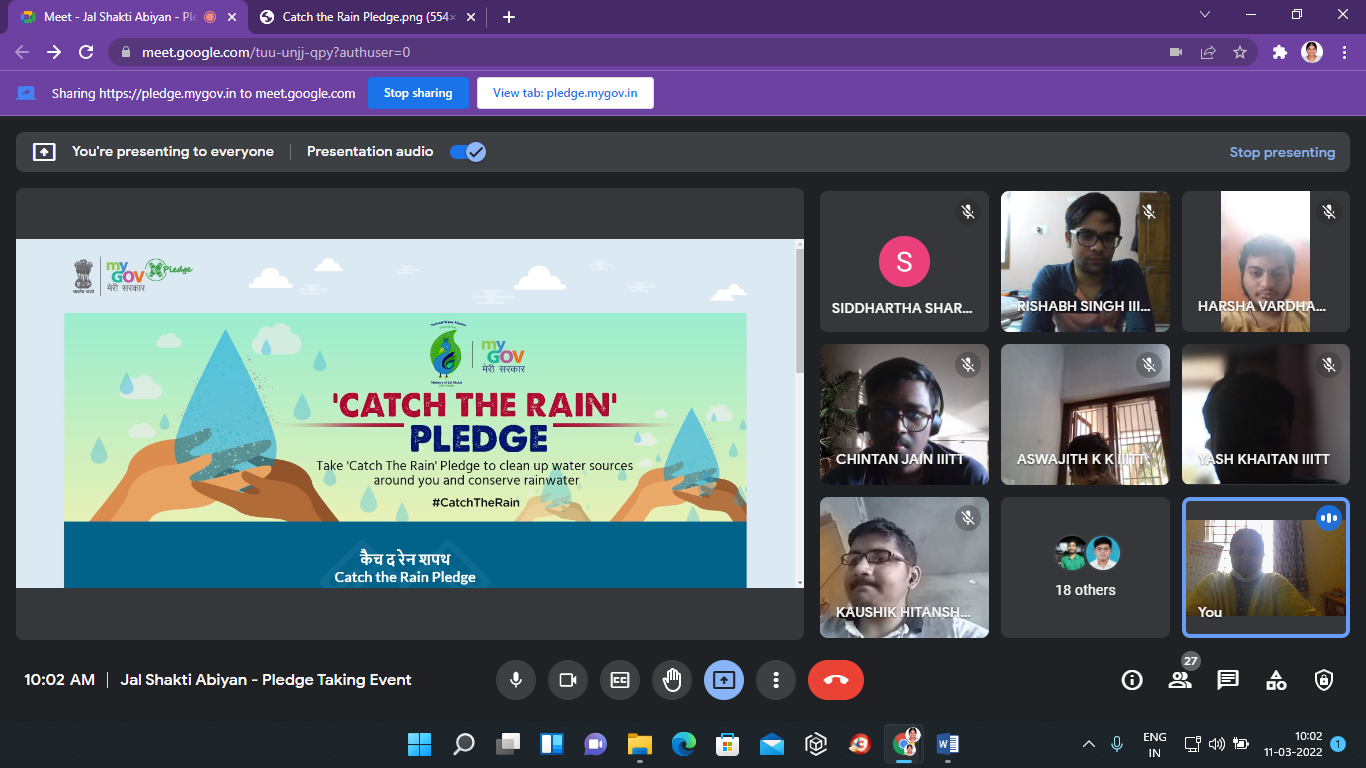Screen dimensions: 1366x768
Task: Select Aswajith K K video tile
Action: pyautogui.click(x=1085, y=415)
